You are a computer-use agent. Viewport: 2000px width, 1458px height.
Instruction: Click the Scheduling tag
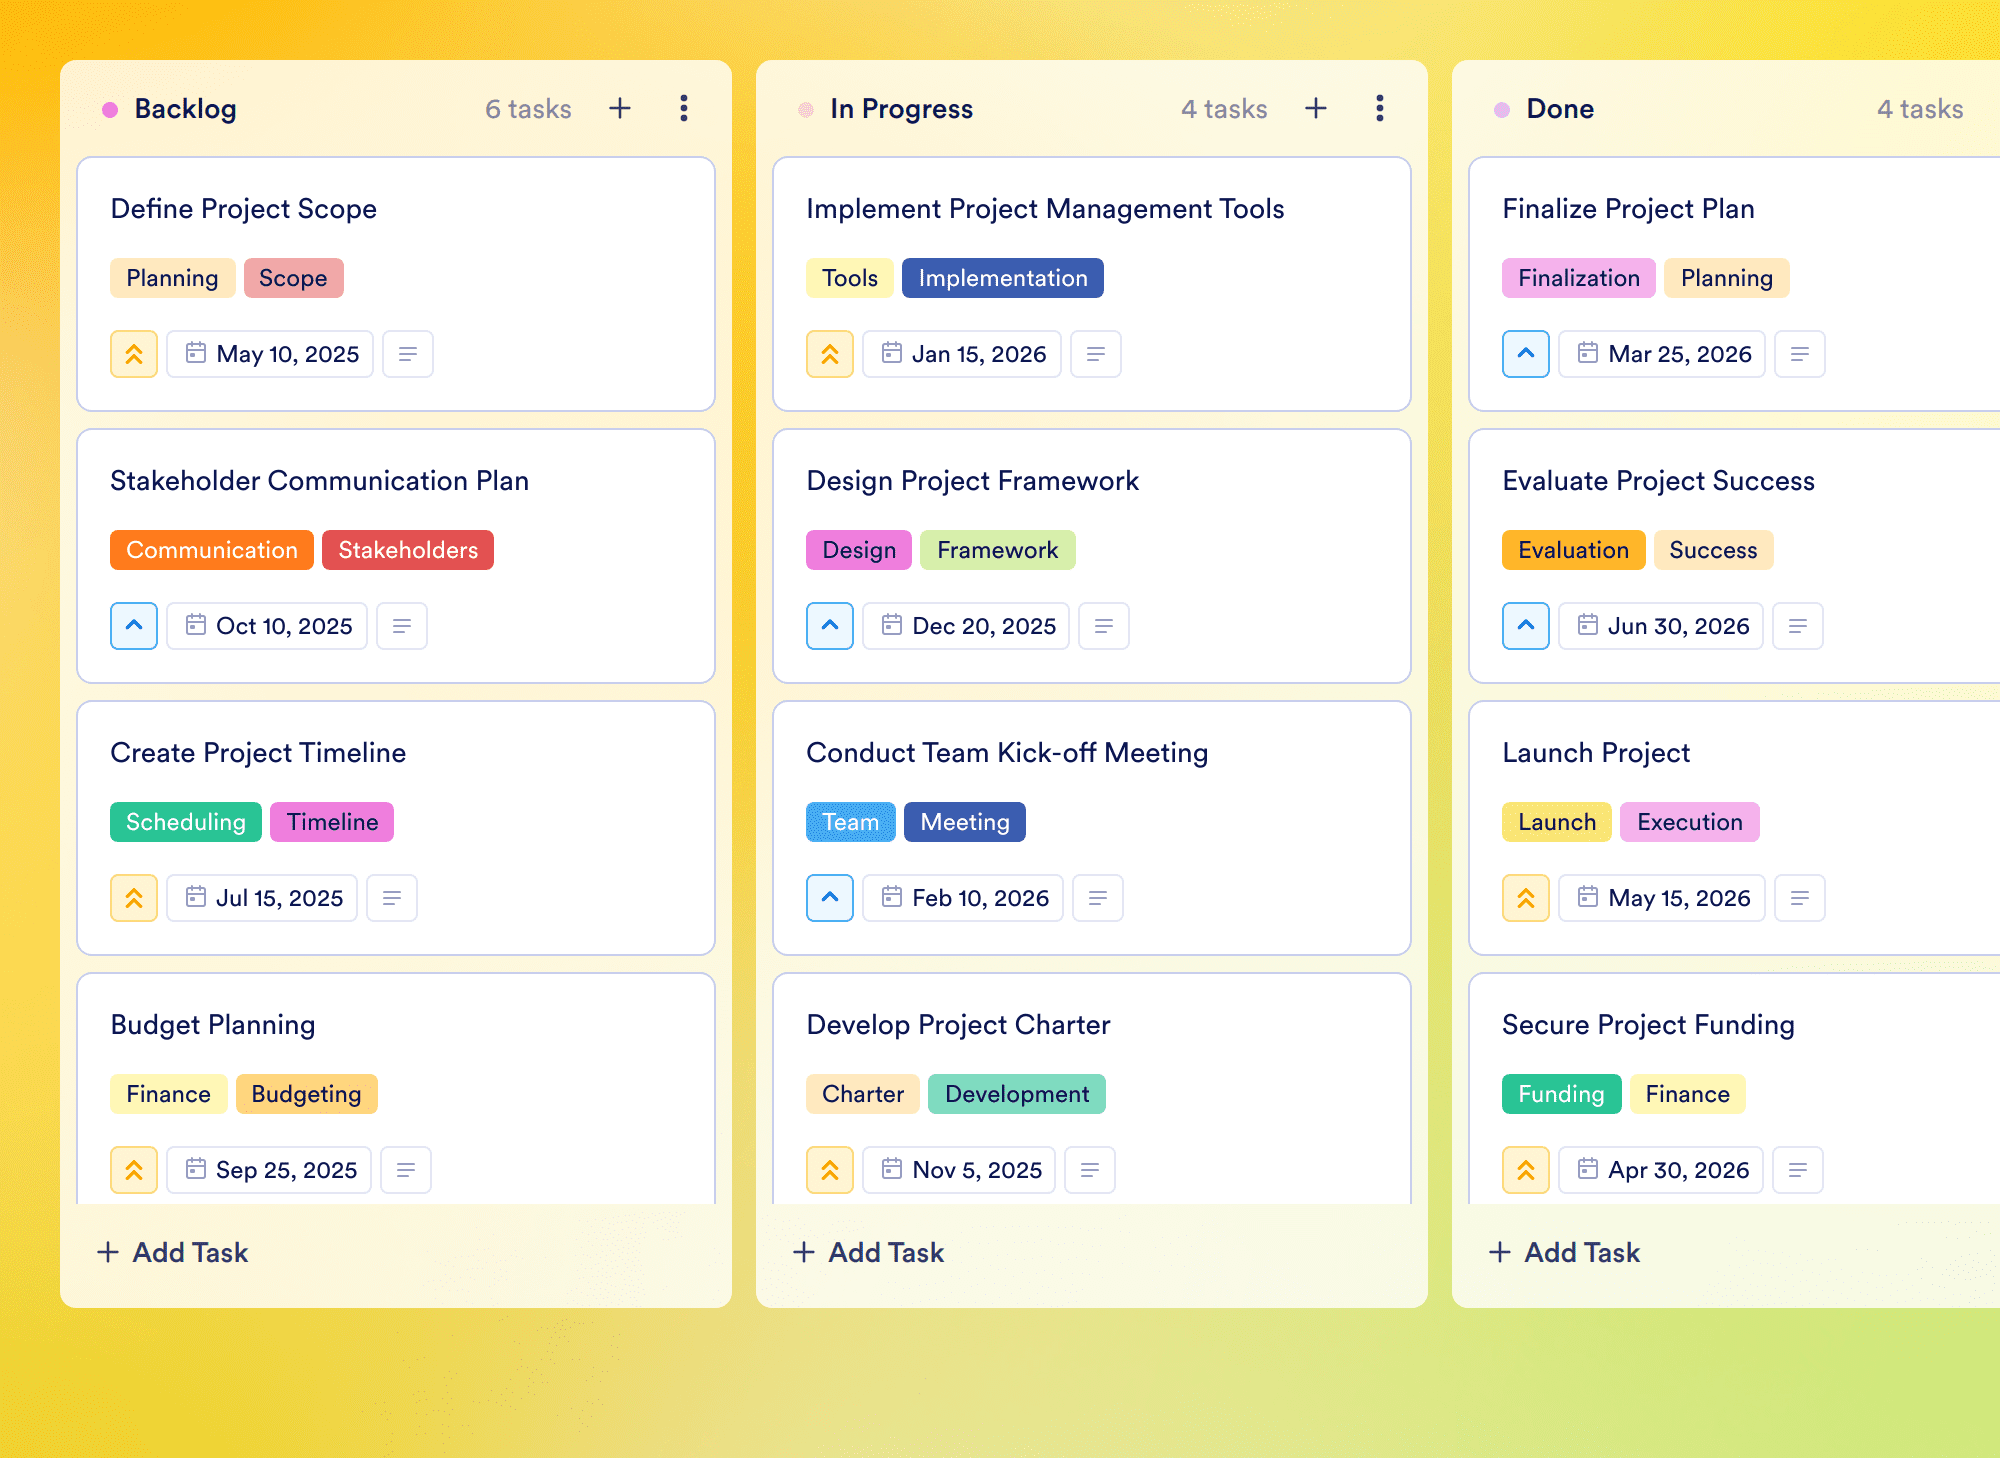pos(186,822)
